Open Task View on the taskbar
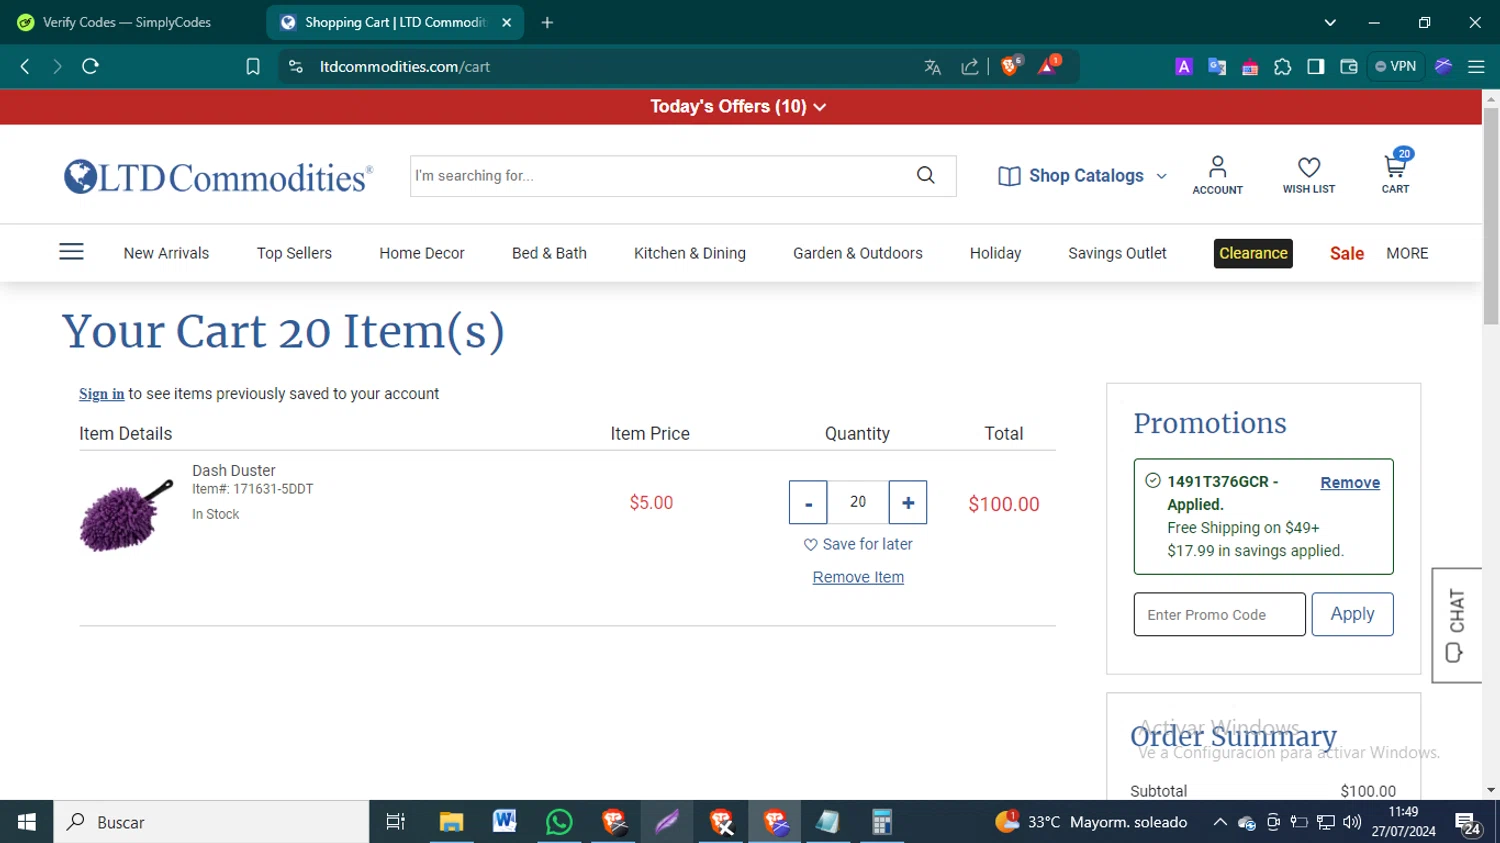 pyautogui.click(x=396, y=822)
